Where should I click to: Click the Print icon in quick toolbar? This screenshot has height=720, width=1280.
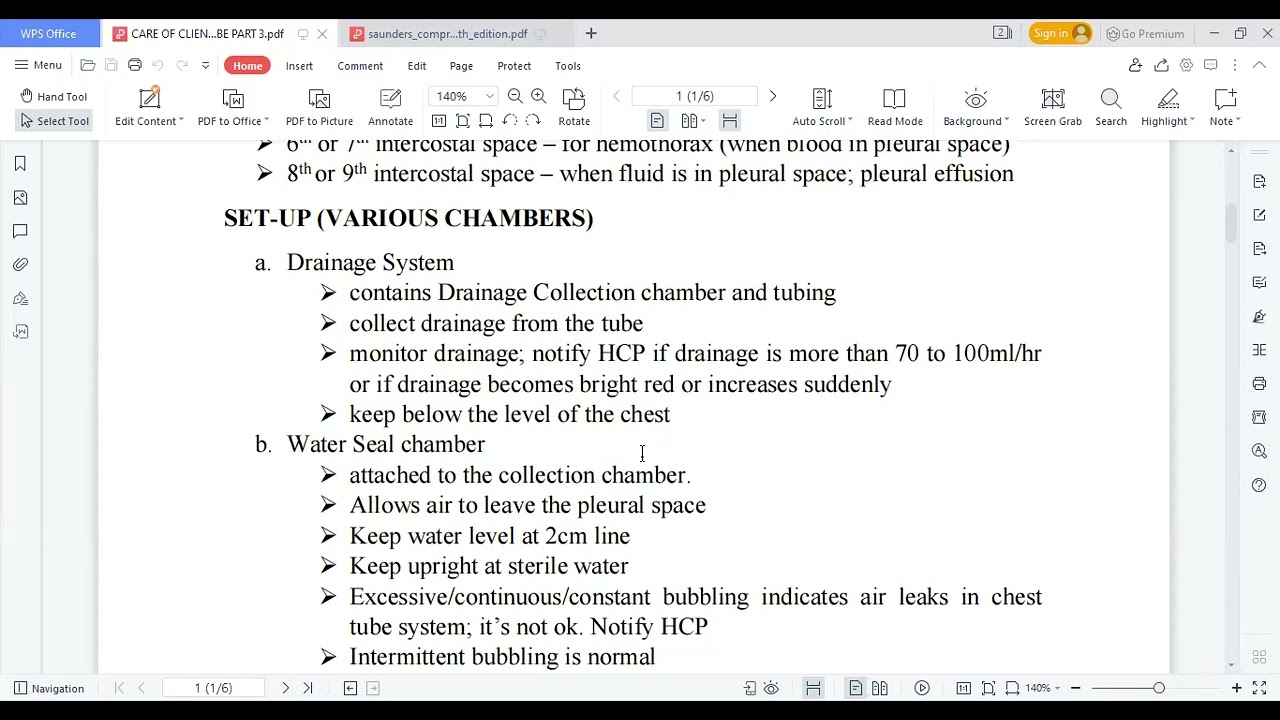tap(135, 65)
